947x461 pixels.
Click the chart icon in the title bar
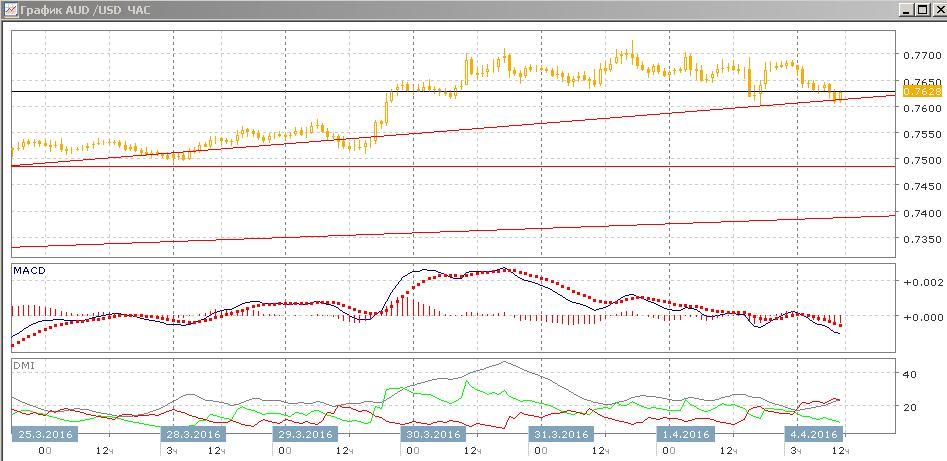[9, 10]
